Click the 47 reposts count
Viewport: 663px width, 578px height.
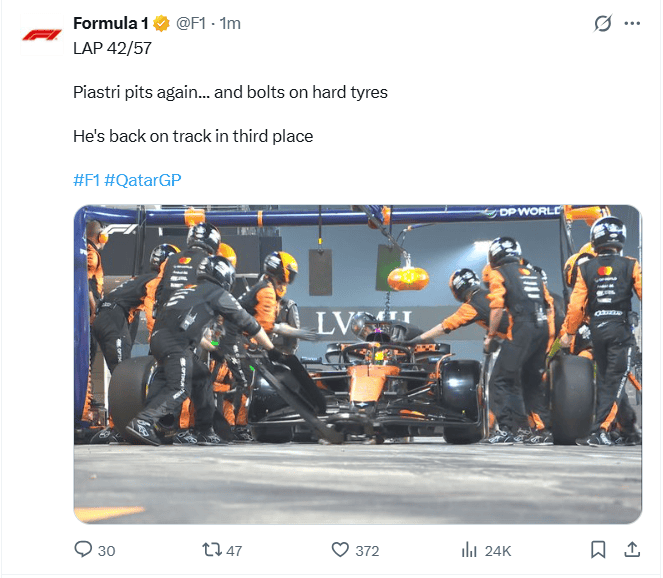(234, 551)
